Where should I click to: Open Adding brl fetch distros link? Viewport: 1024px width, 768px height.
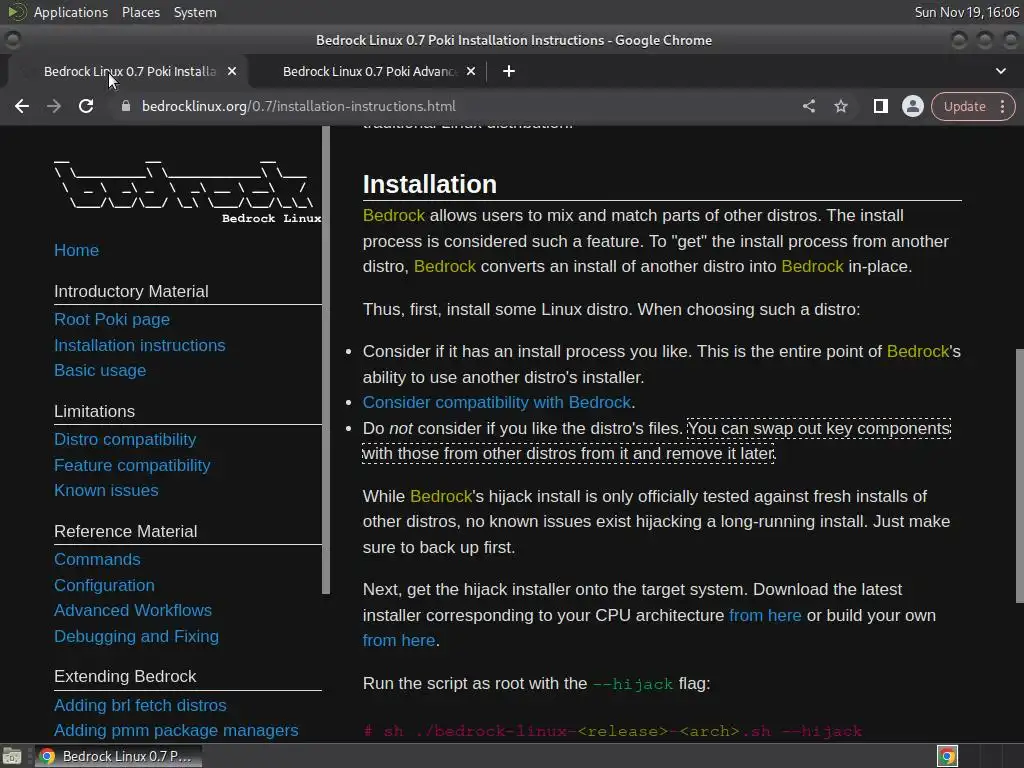(x=140, y=705)
